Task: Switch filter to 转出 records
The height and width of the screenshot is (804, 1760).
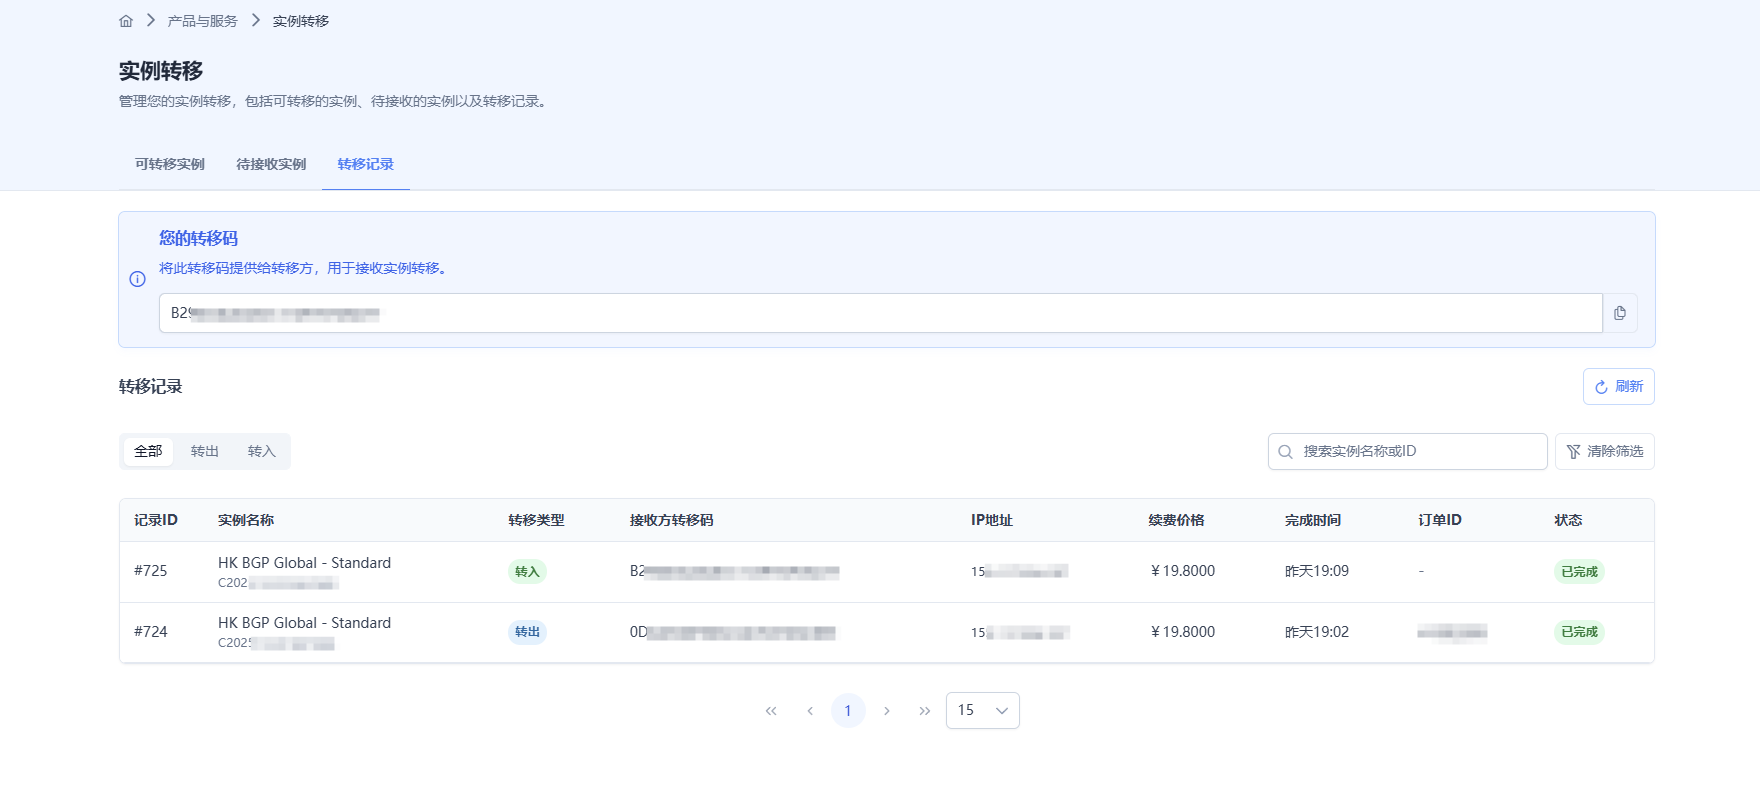Action: pyautogui.click(x=205, y=451)
